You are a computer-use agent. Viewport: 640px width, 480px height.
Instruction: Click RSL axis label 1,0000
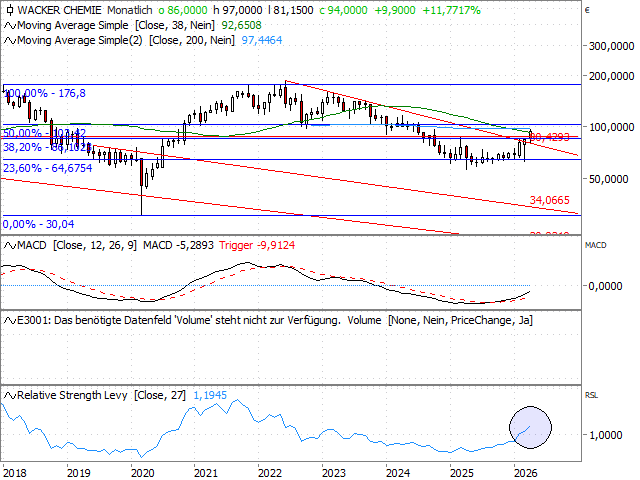click(605, 435)
